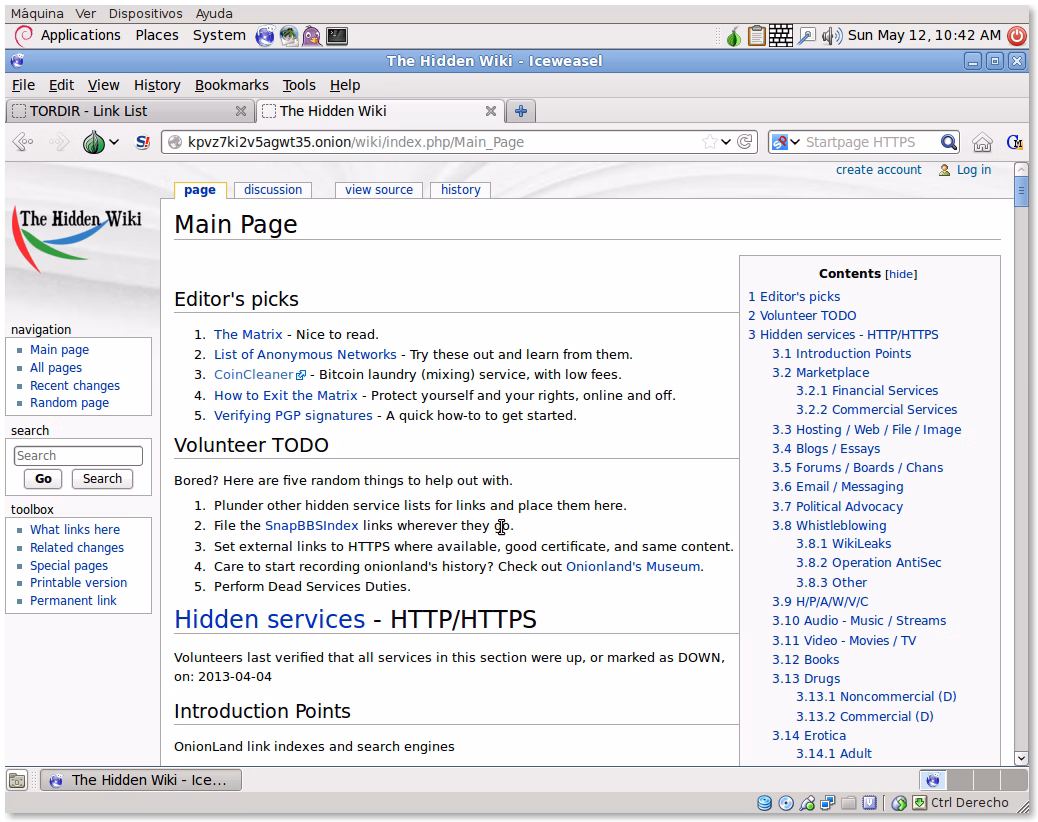Click the VirtualBox optical disk status icon
Viewport: 1038px width, 822px height.
pyautogui.click(x=786, y=803)
